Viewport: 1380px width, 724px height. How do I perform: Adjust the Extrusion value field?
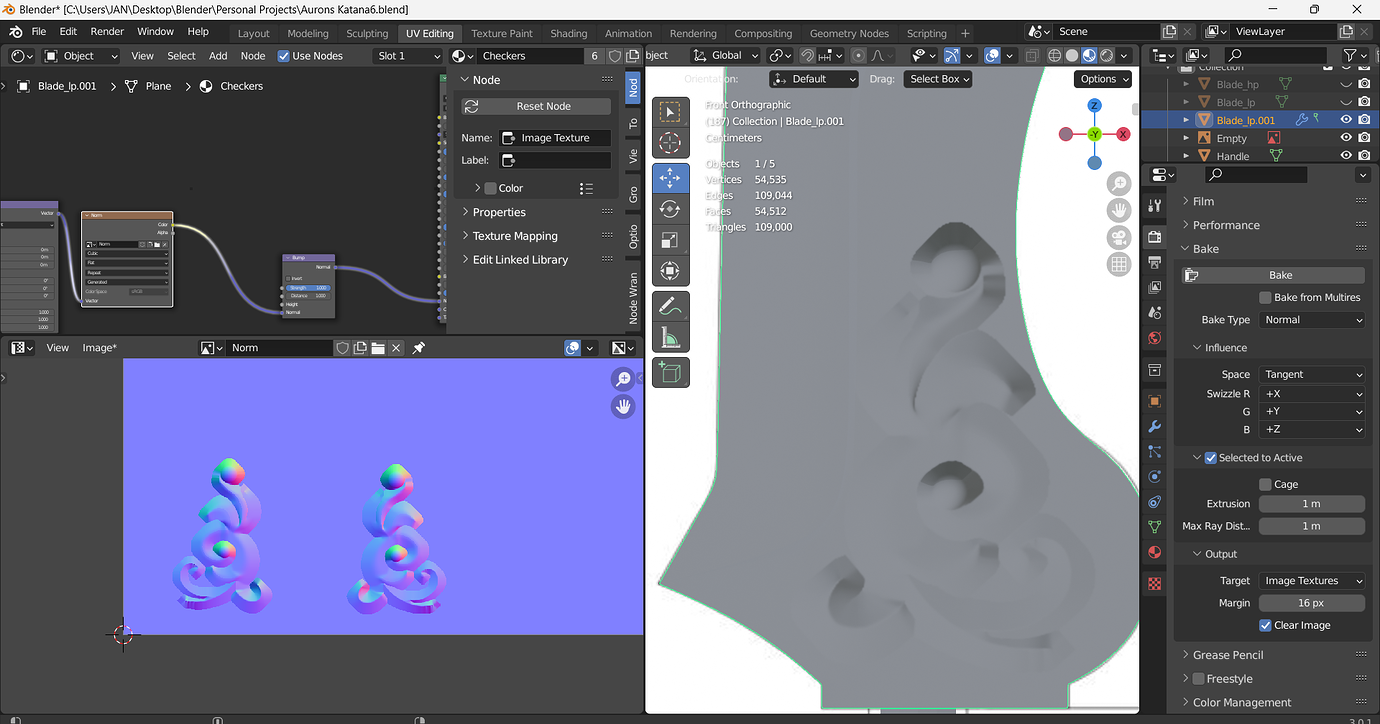(1312, 504)
